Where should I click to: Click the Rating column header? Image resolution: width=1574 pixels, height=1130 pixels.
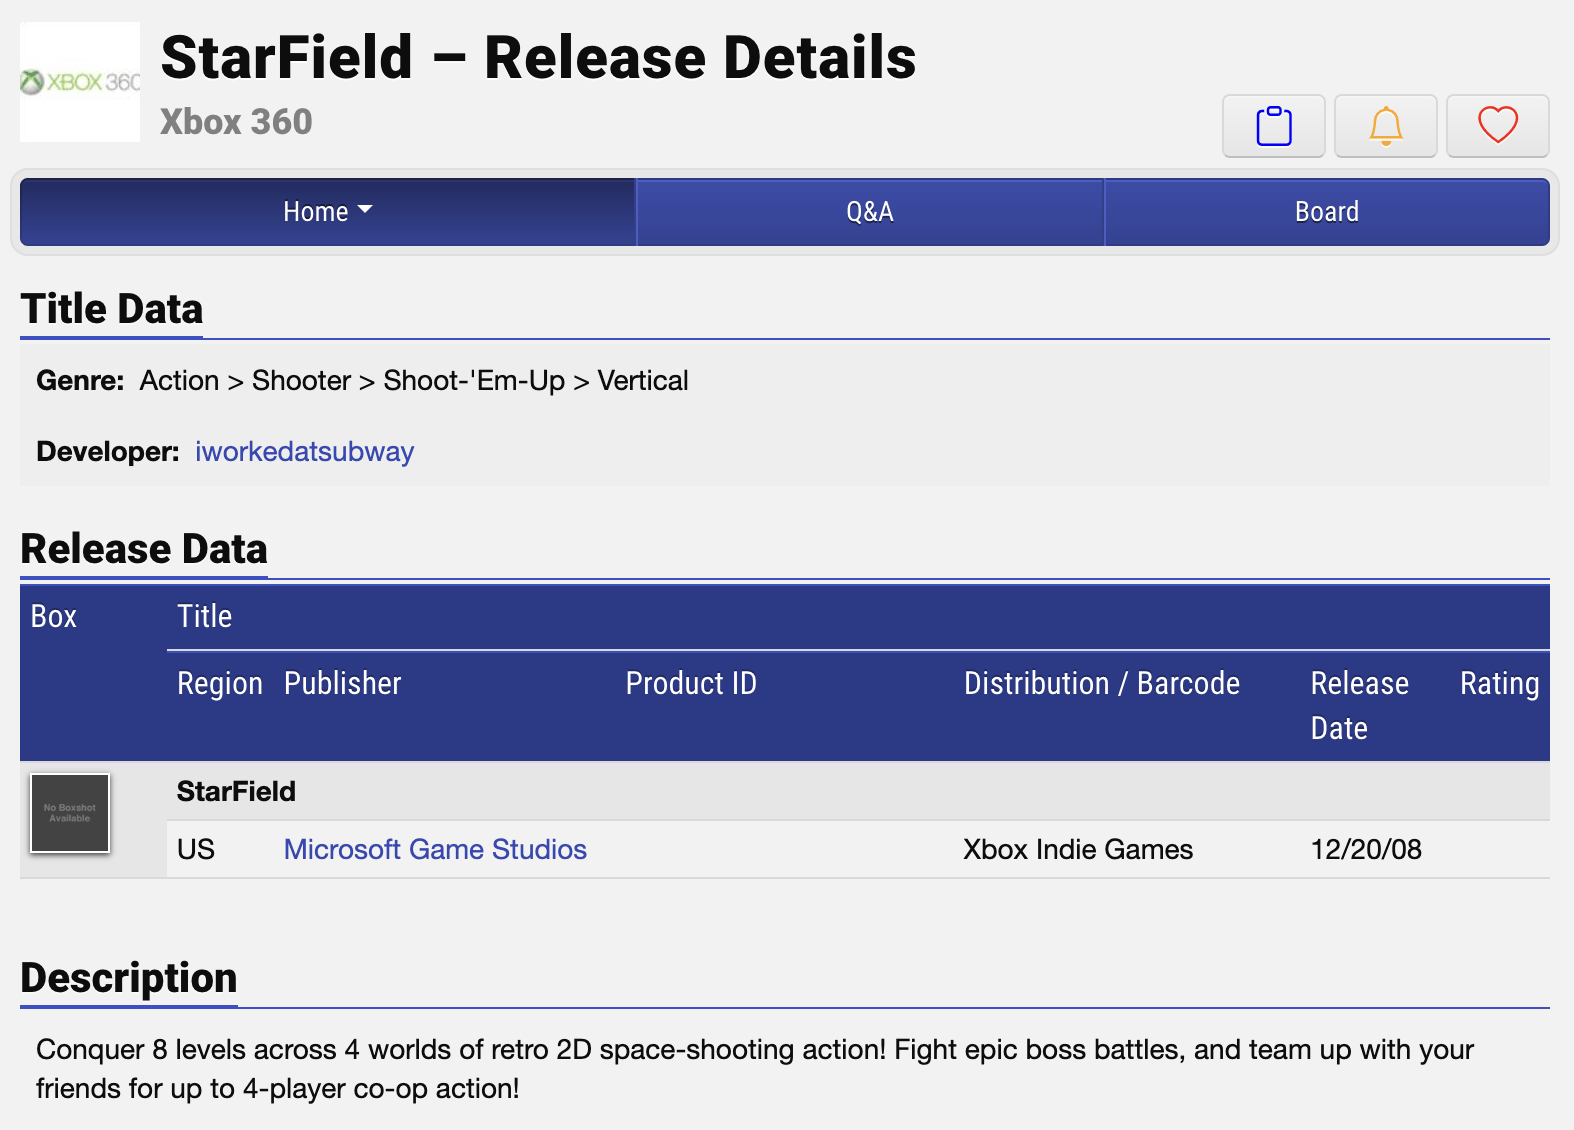(1499, 684)
